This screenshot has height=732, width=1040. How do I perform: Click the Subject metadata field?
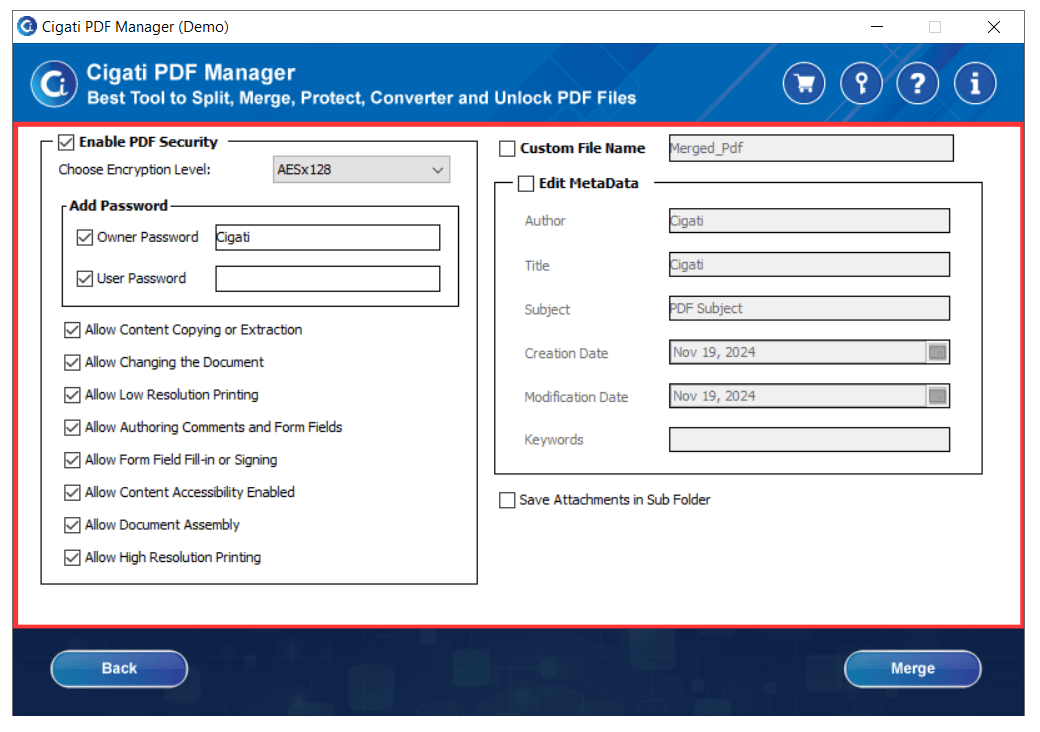pyautogui.click(x=809, y=308)
